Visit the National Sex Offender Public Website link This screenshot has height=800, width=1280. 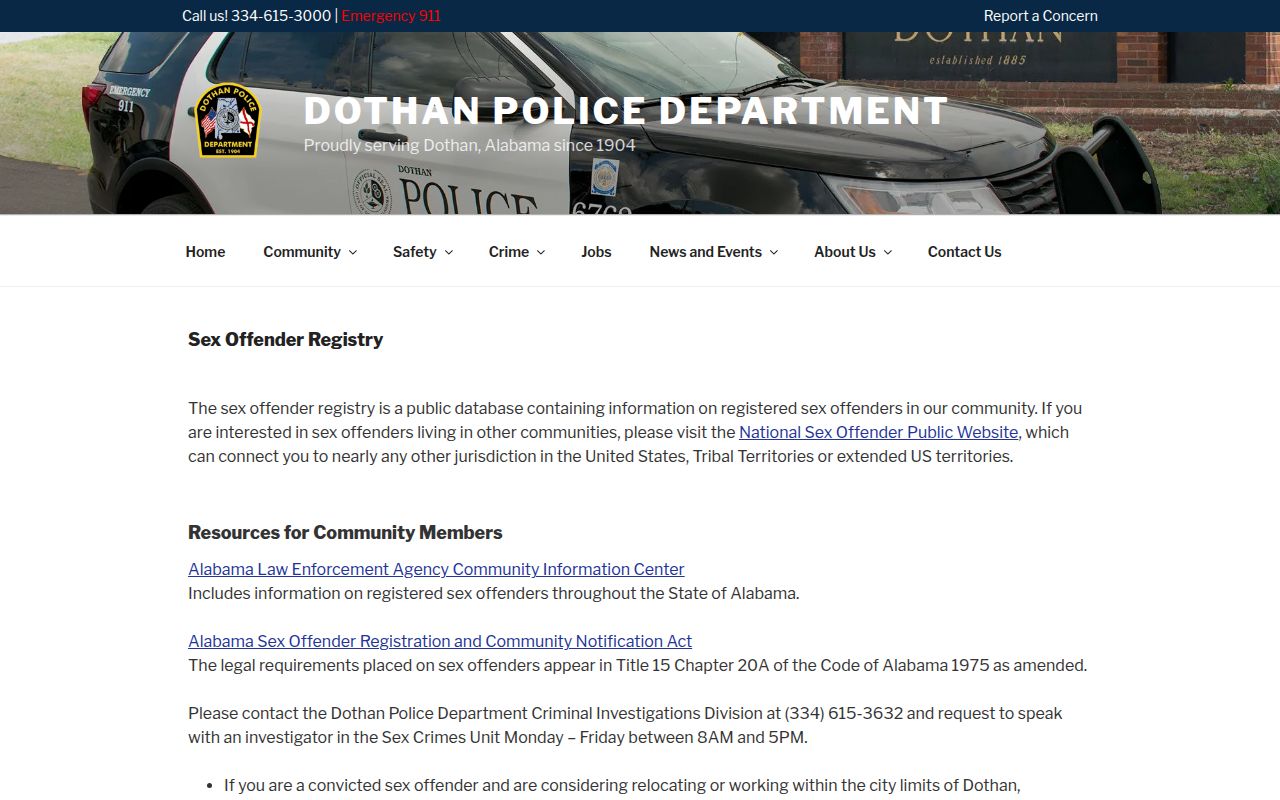point(878,432)
